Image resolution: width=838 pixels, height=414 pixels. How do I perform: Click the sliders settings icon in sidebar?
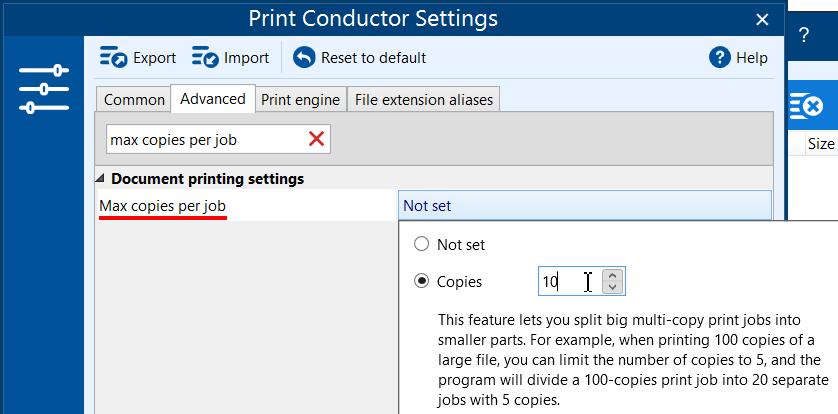44,89
